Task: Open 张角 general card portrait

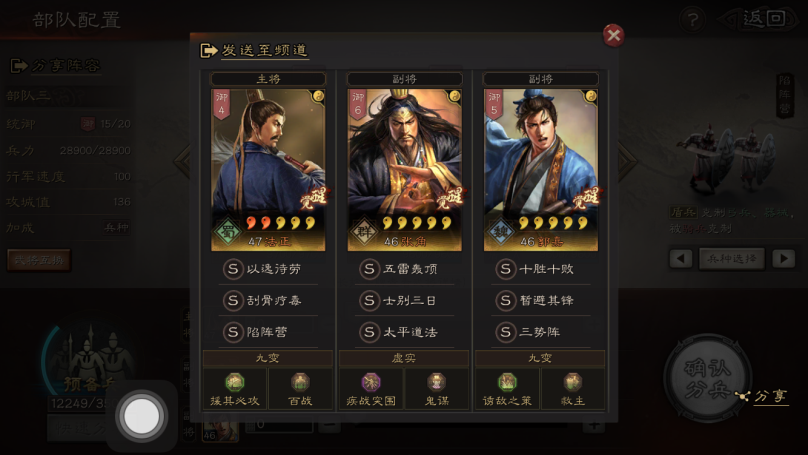Action: coord(405,170)
